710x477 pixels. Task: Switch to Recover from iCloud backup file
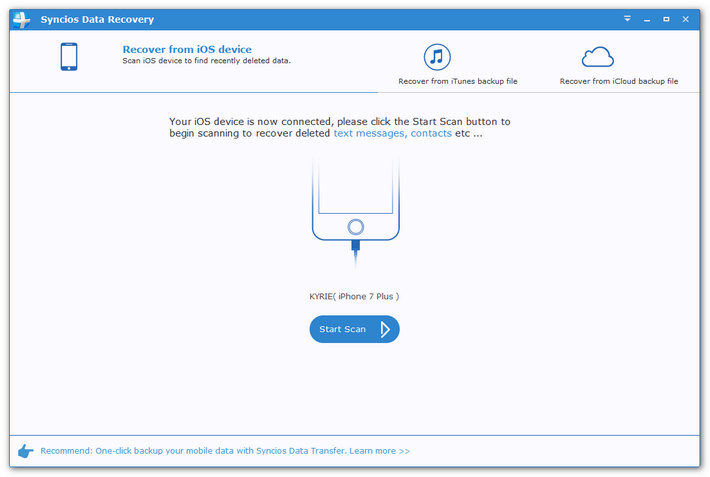pyautogui.click(x=619, y=81)
